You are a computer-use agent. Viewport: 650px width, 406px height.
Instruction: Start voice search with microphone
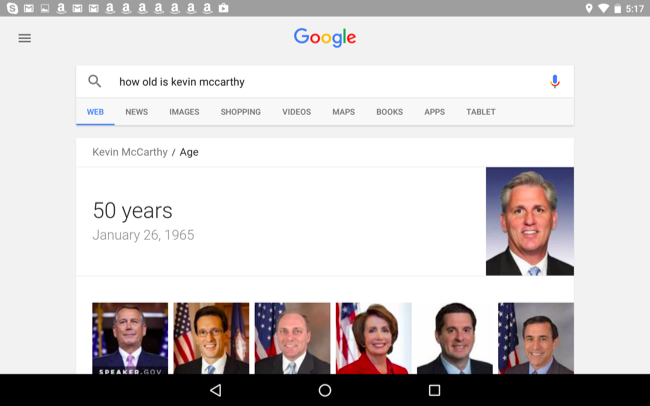[555, 82]
